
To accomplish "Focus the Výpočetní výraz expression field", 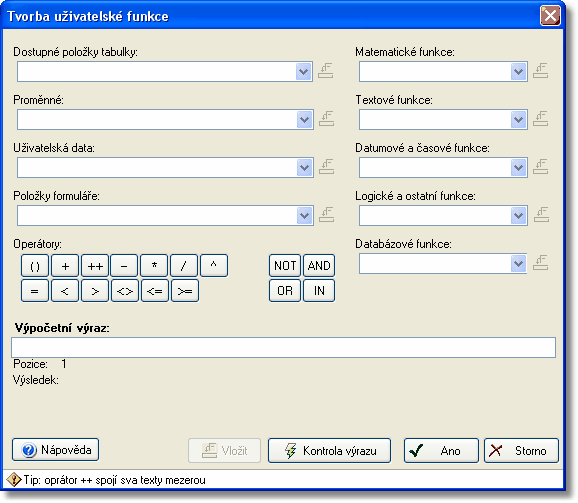I will click(x=283, y=347).
